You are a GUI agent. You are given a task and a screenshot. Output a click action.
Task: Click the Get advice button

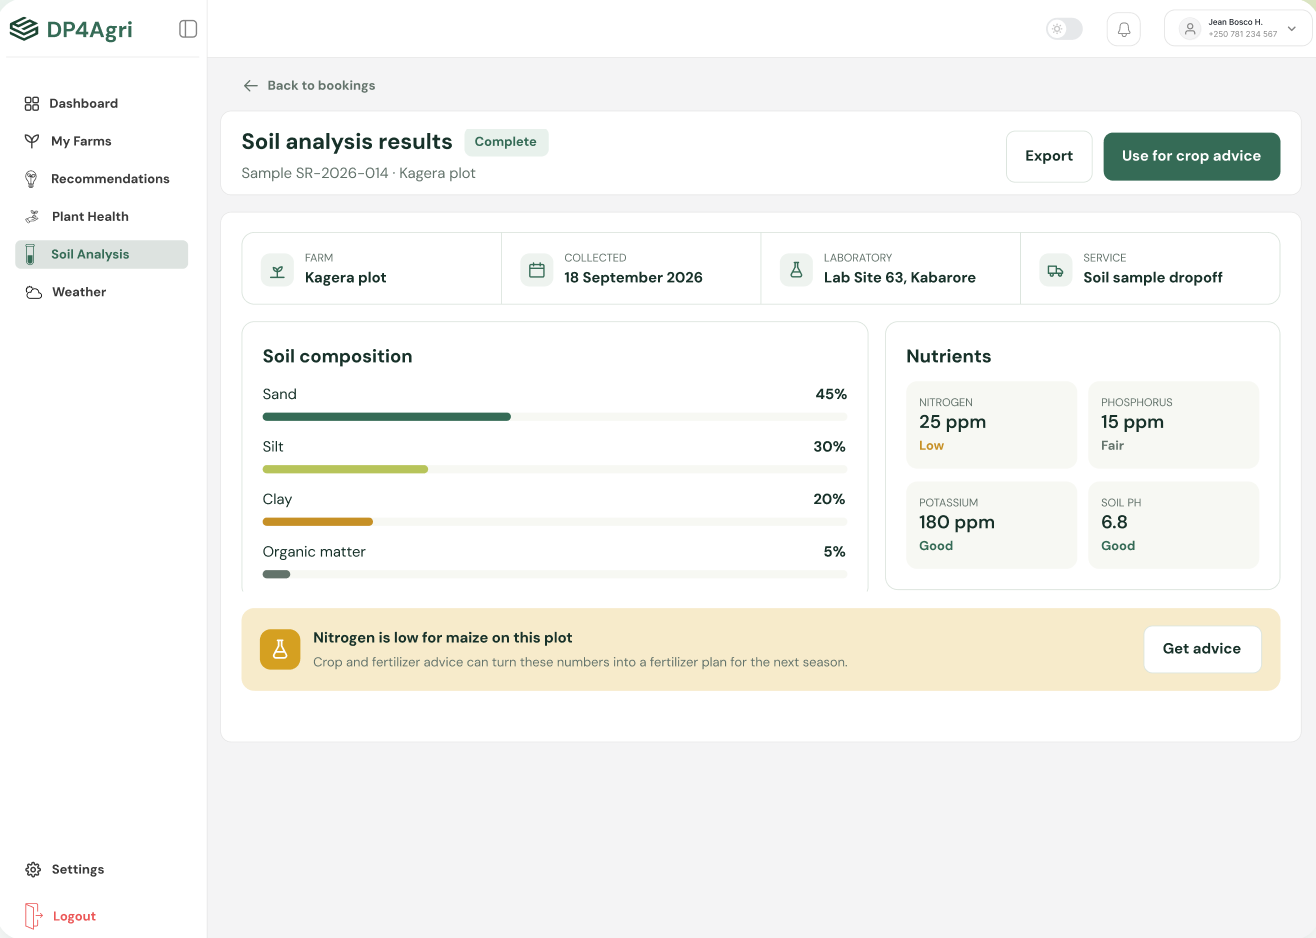pos(1202,649)
